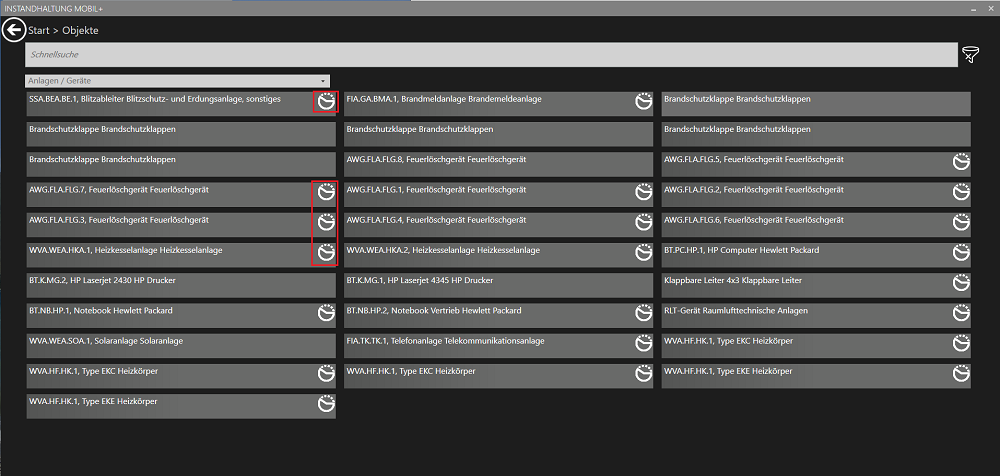Open the filter funnel icon
Screen dimensions: 1000x476
[970, 55]
